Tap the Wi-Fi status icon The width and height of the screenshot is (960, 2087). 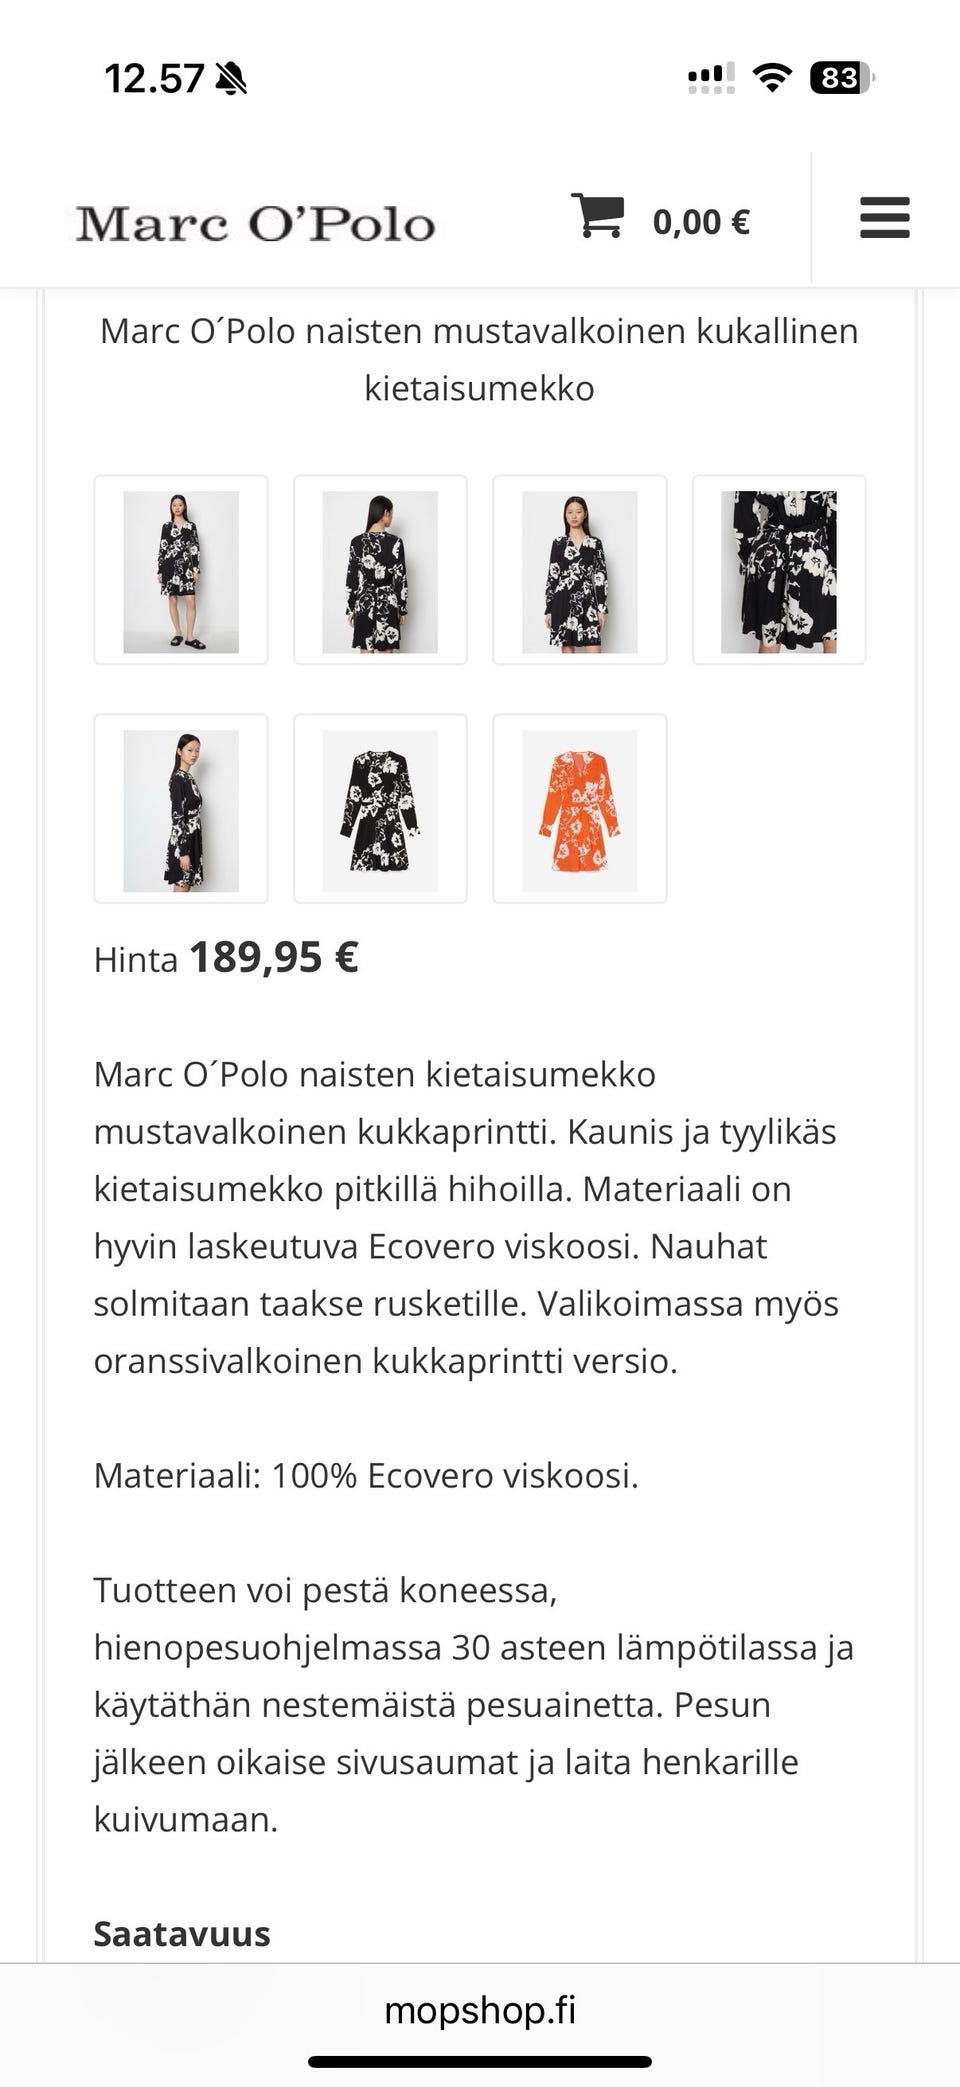pyautogui.click(x=771, y=77)
